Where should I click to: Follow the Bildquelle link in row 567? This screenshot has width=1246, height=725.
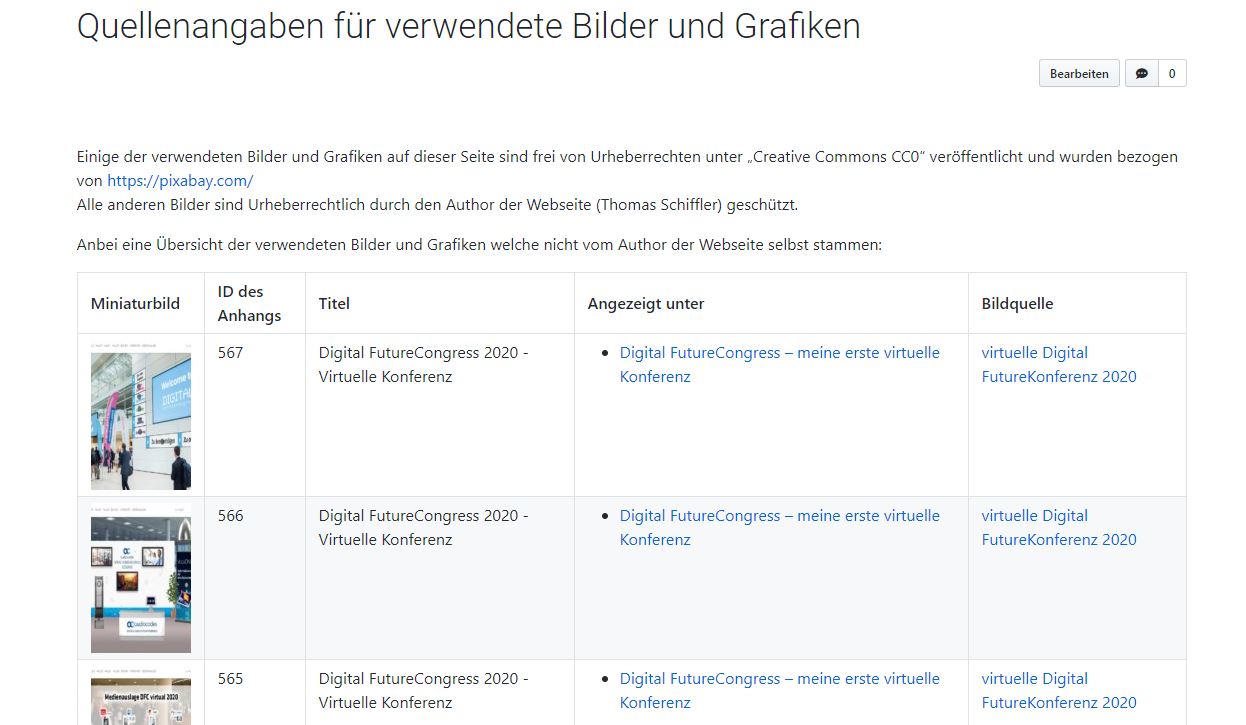1059,365
